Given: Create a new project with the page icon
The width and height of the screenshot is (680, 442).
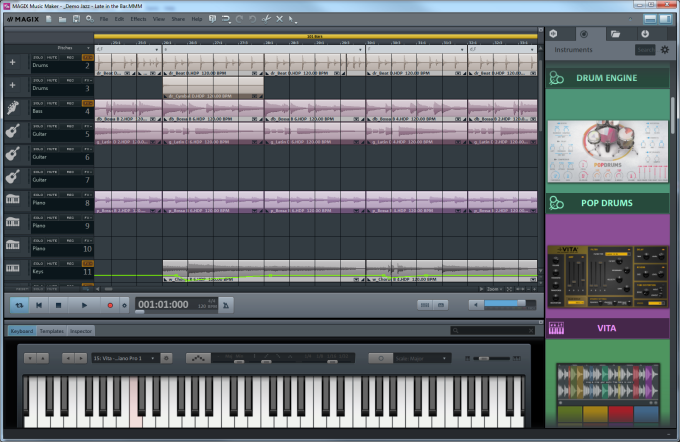Looking at the screenshot, I should (49, 19).
